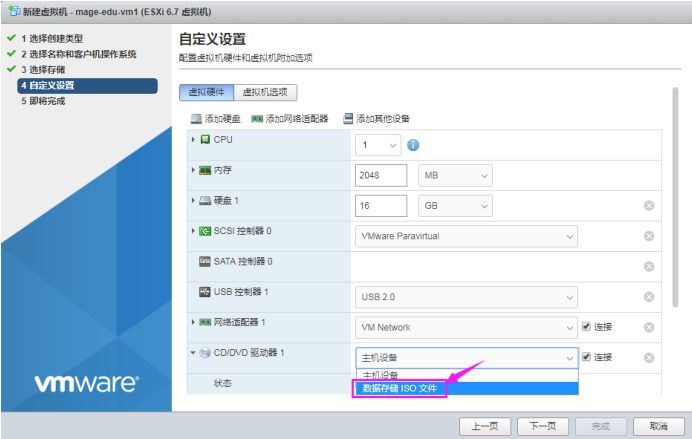Expand the hard disk 1 row

click(x=193, y=200)
